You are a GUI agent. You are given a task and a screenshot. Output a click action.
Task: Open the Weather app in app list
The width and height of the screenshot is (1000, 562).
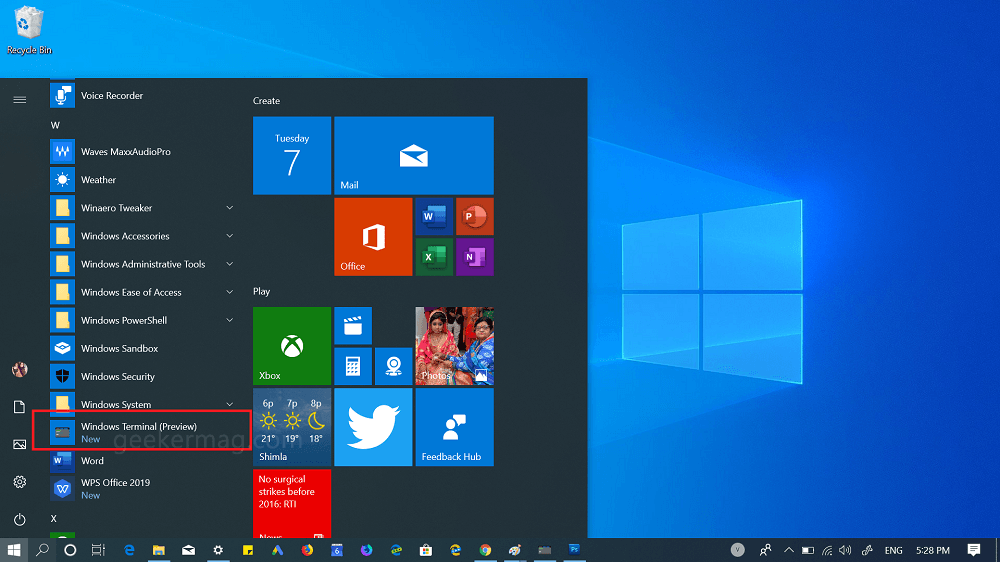(x=143, y=180)
